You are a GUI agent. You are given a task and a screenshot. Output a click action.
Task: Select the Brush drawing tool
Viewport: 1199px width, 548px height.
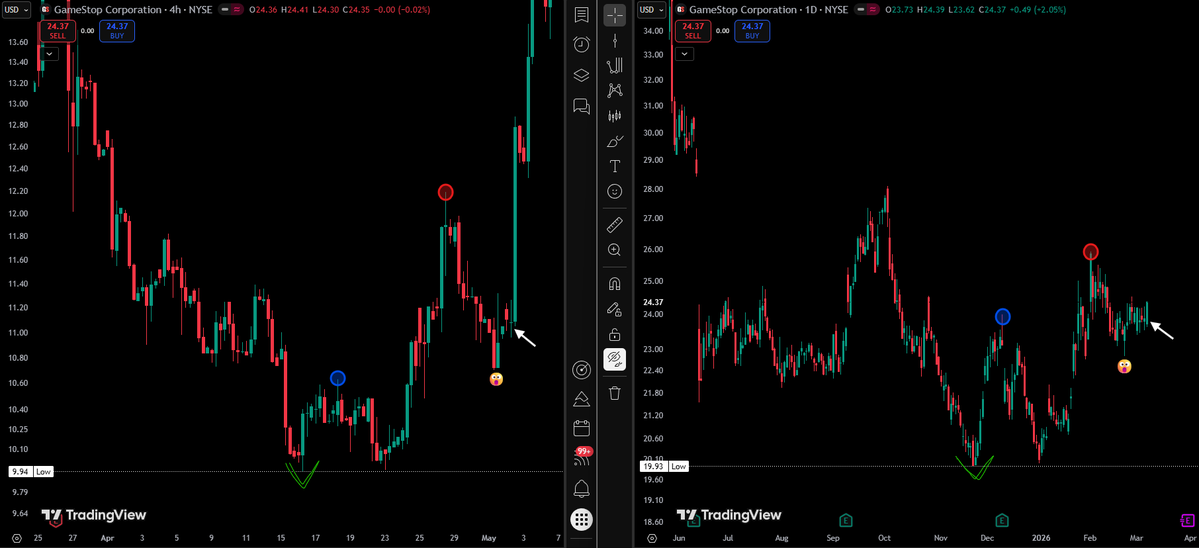click(x=615, y=141)
